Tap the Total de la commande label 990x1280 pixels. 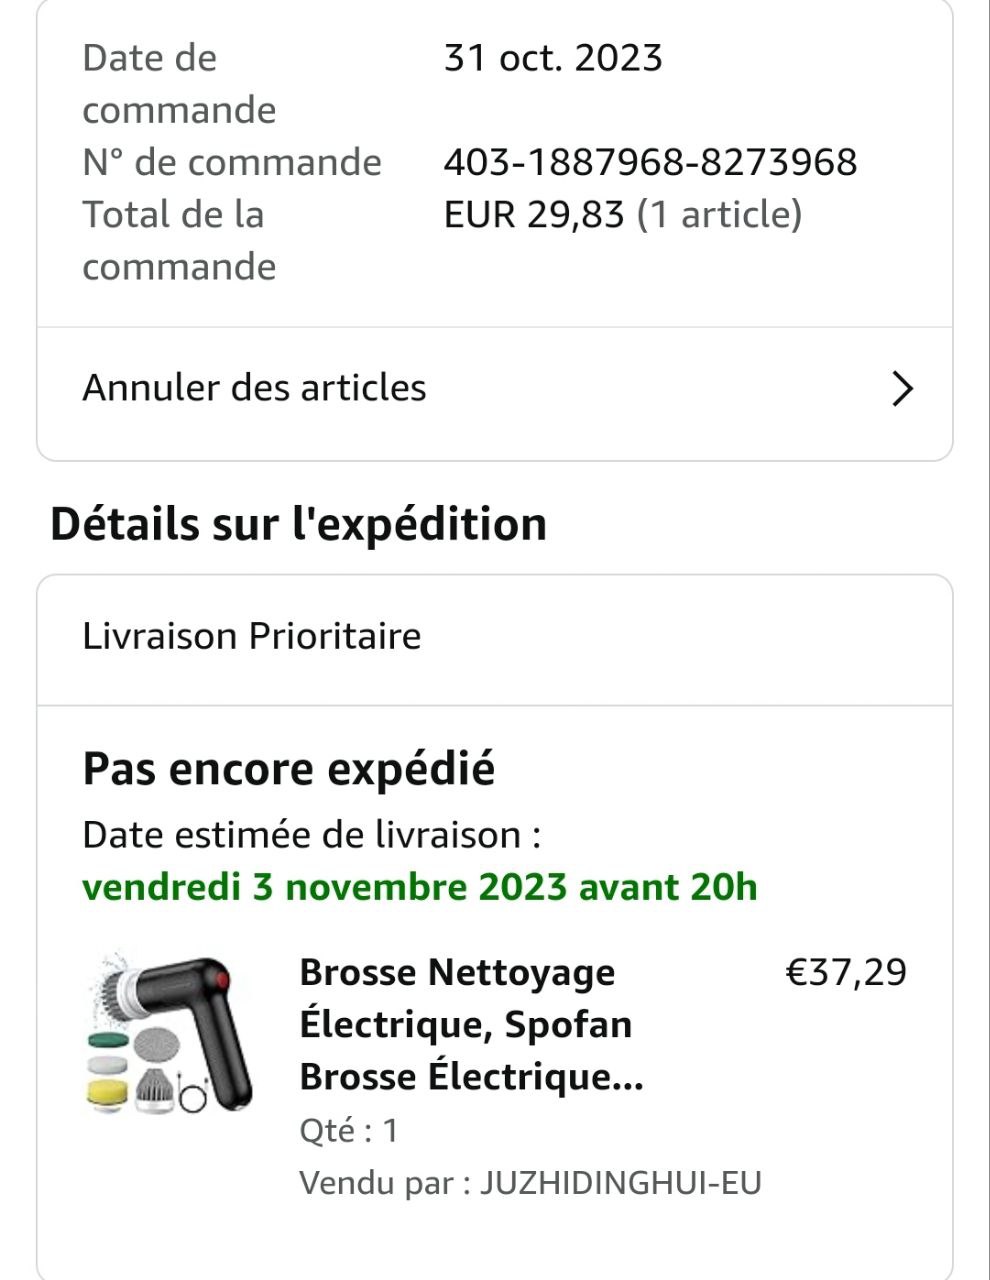click(x=179, y=240)
